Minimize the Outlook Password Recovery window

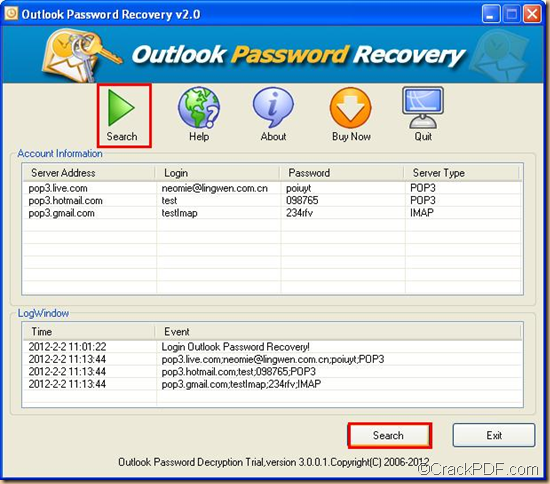[491, 14]
